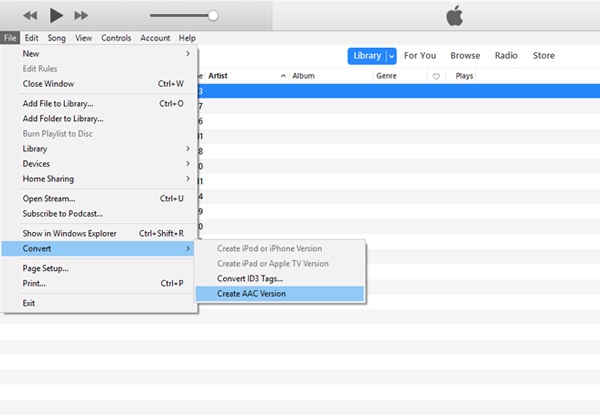Screen dimensions: 600x416
Task: Choose Open Stream
Action: (x=99, y=198)
